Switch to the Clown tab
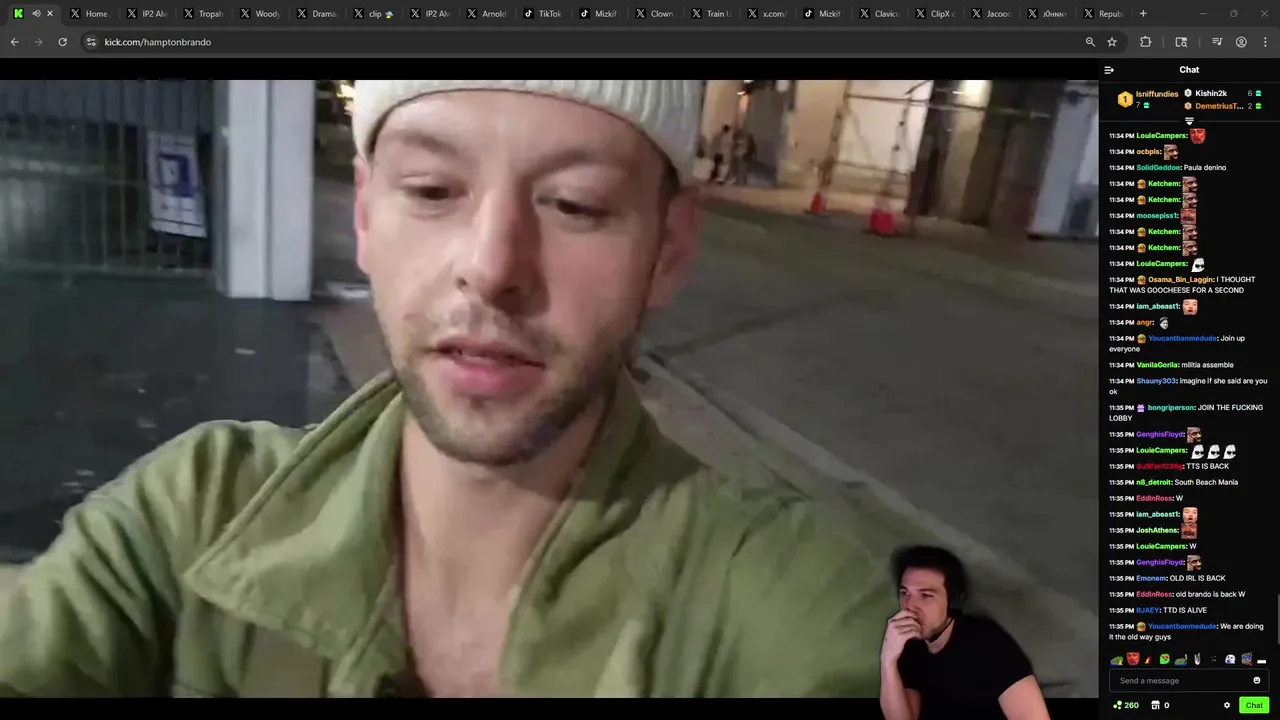This screenshot has height=720, width=1280. click(x=655, y=14)
